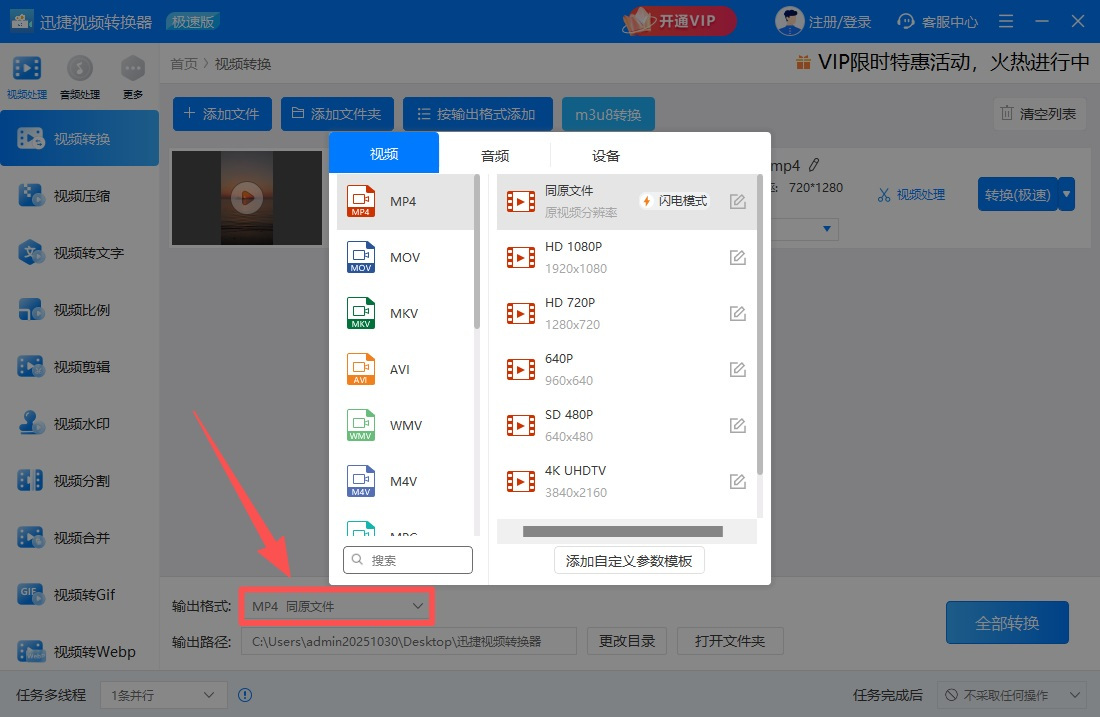Click the 全部转换 button
The image size is (1100, 717).
(x=1007, y=622)
